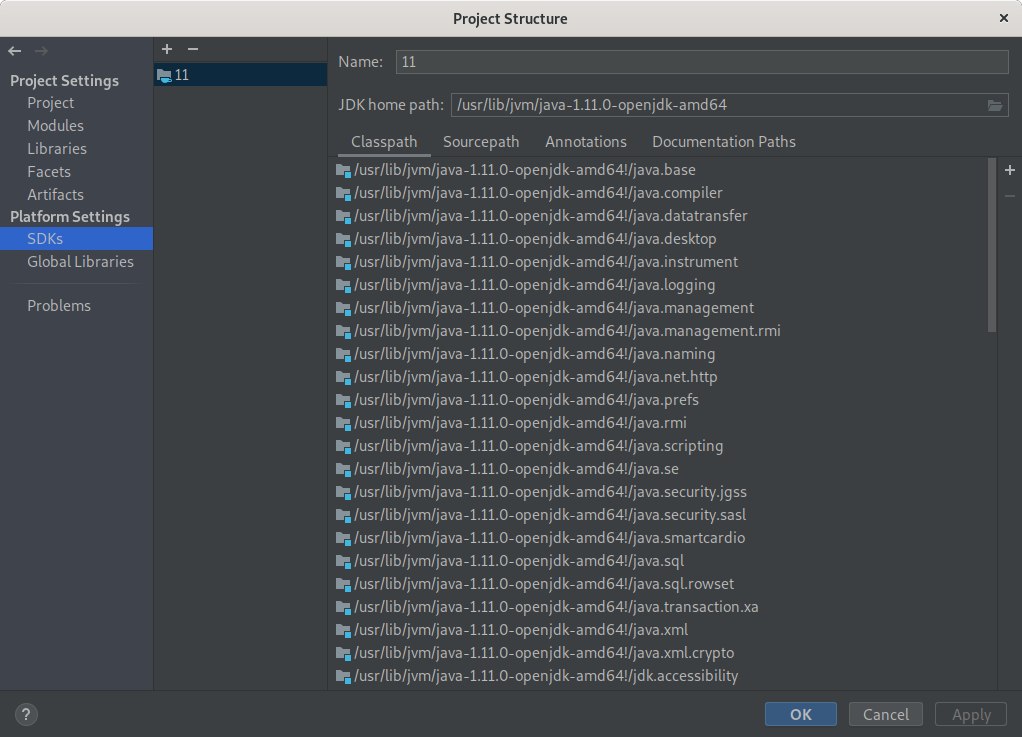This screenshot has height=737, width=1022.
Task: Open Artifacts settings in sidebar
Action: (x=55, y=195)
